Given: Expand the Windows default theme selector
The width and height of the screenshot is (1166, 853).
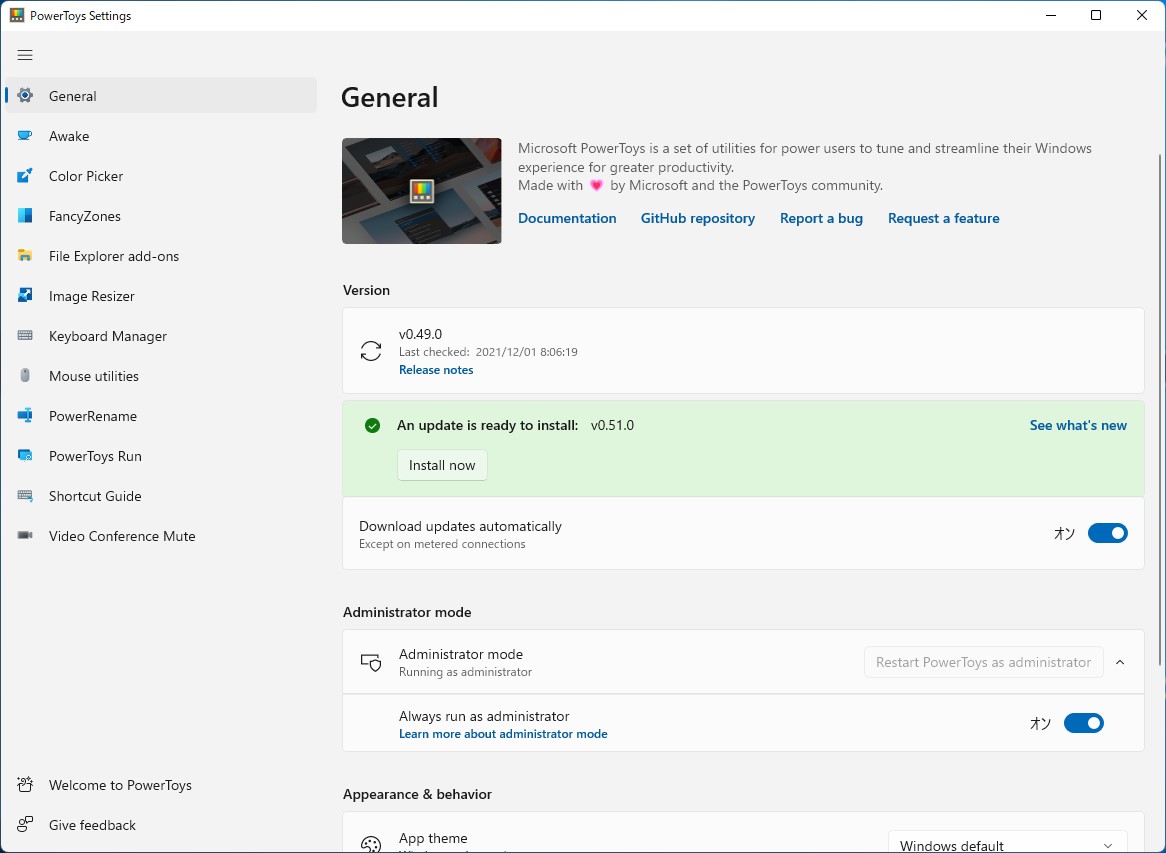Looking at the screenshot, I should click(x=1006, y=843).
